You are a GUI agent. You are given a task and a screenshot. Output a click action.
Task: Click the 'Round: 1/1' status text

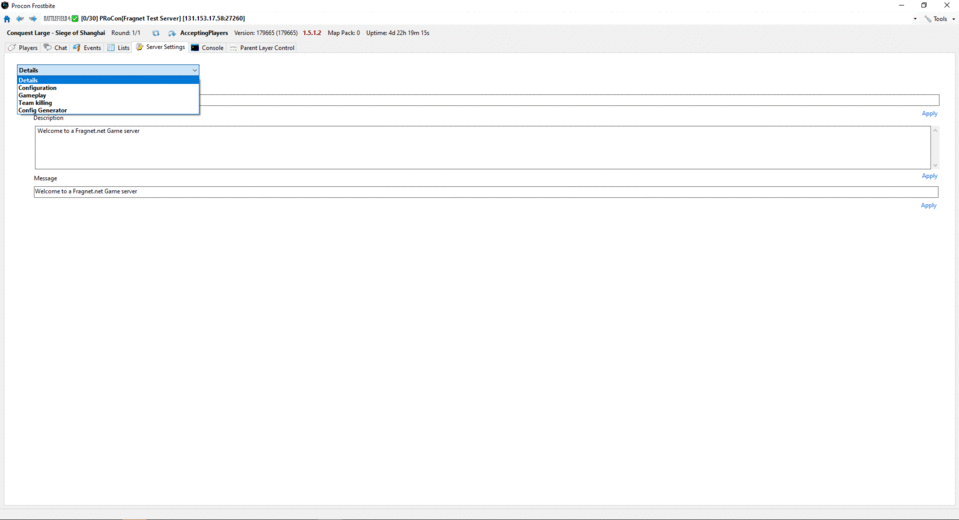coord(125,33)
